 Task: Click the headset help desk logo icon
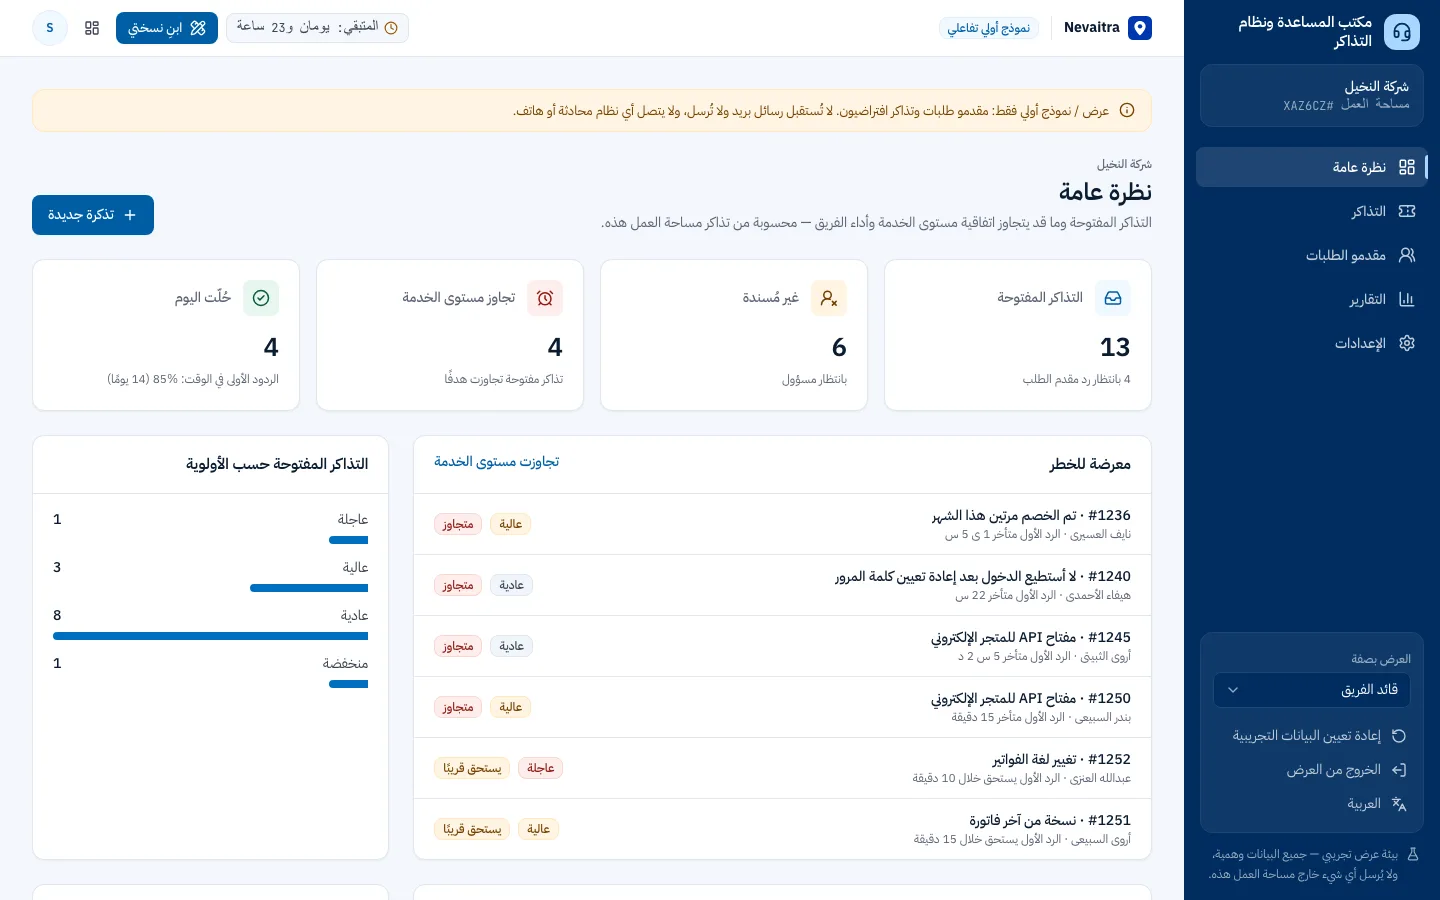(1402, 32)
